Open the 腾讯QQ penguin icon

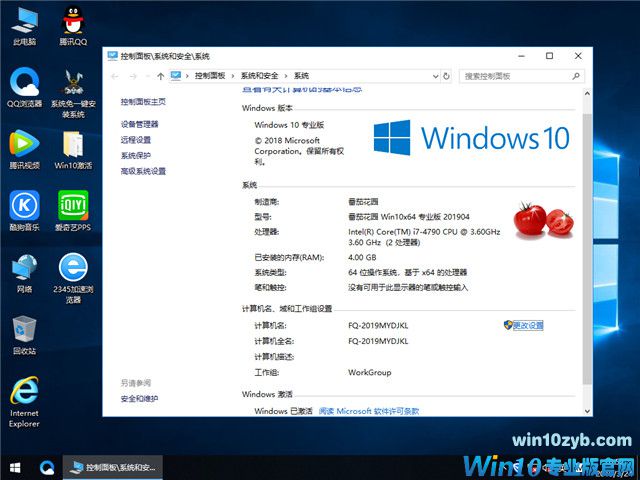[73, 26]
